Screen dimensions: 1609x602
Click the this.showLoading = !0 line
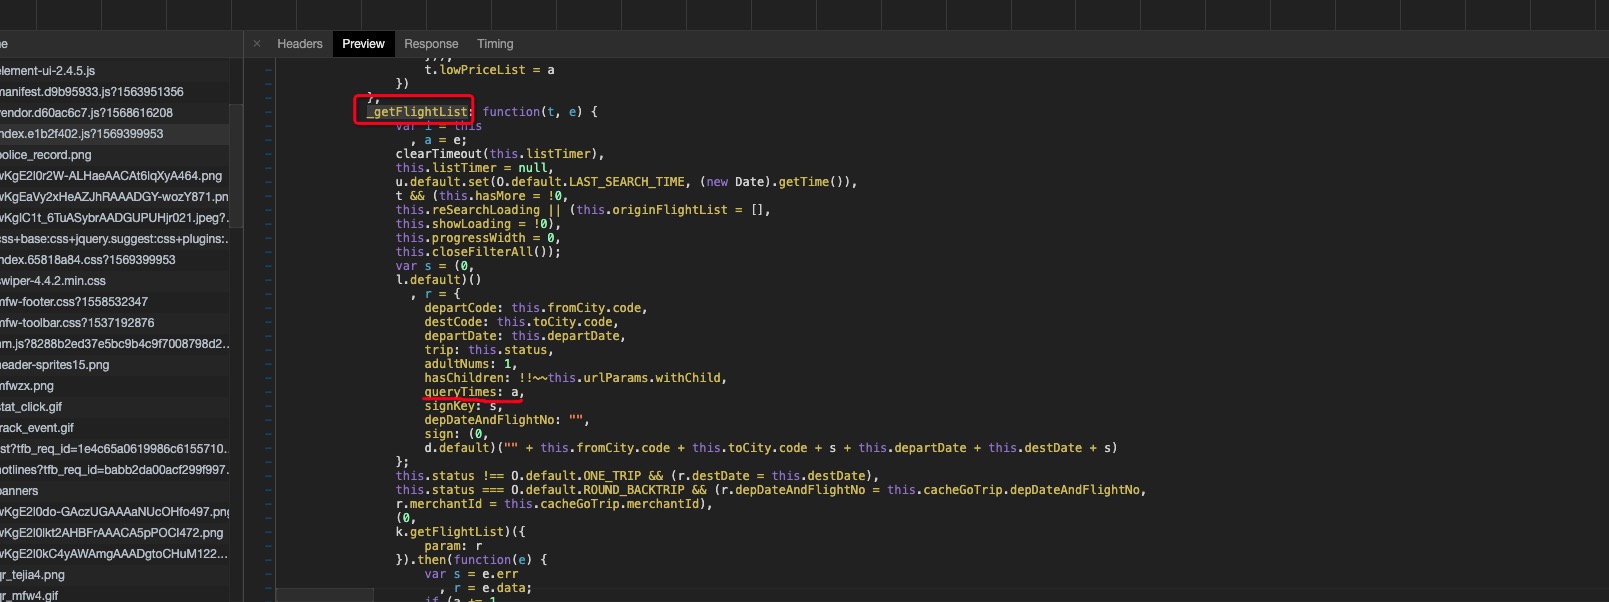(478, 224)
